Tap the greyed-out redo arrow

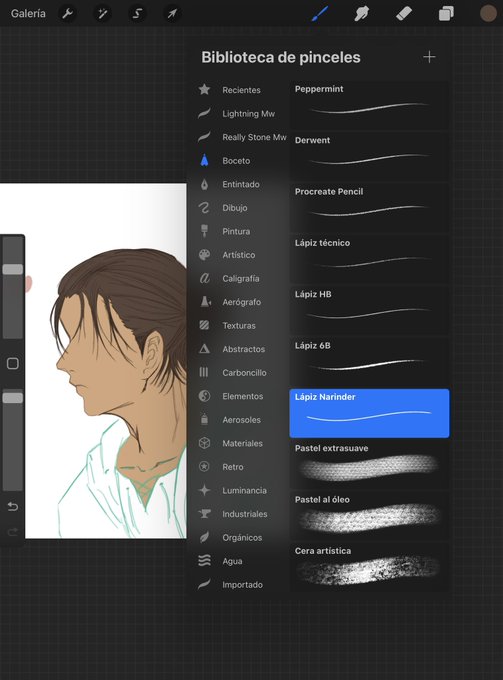tap(13, 531)
